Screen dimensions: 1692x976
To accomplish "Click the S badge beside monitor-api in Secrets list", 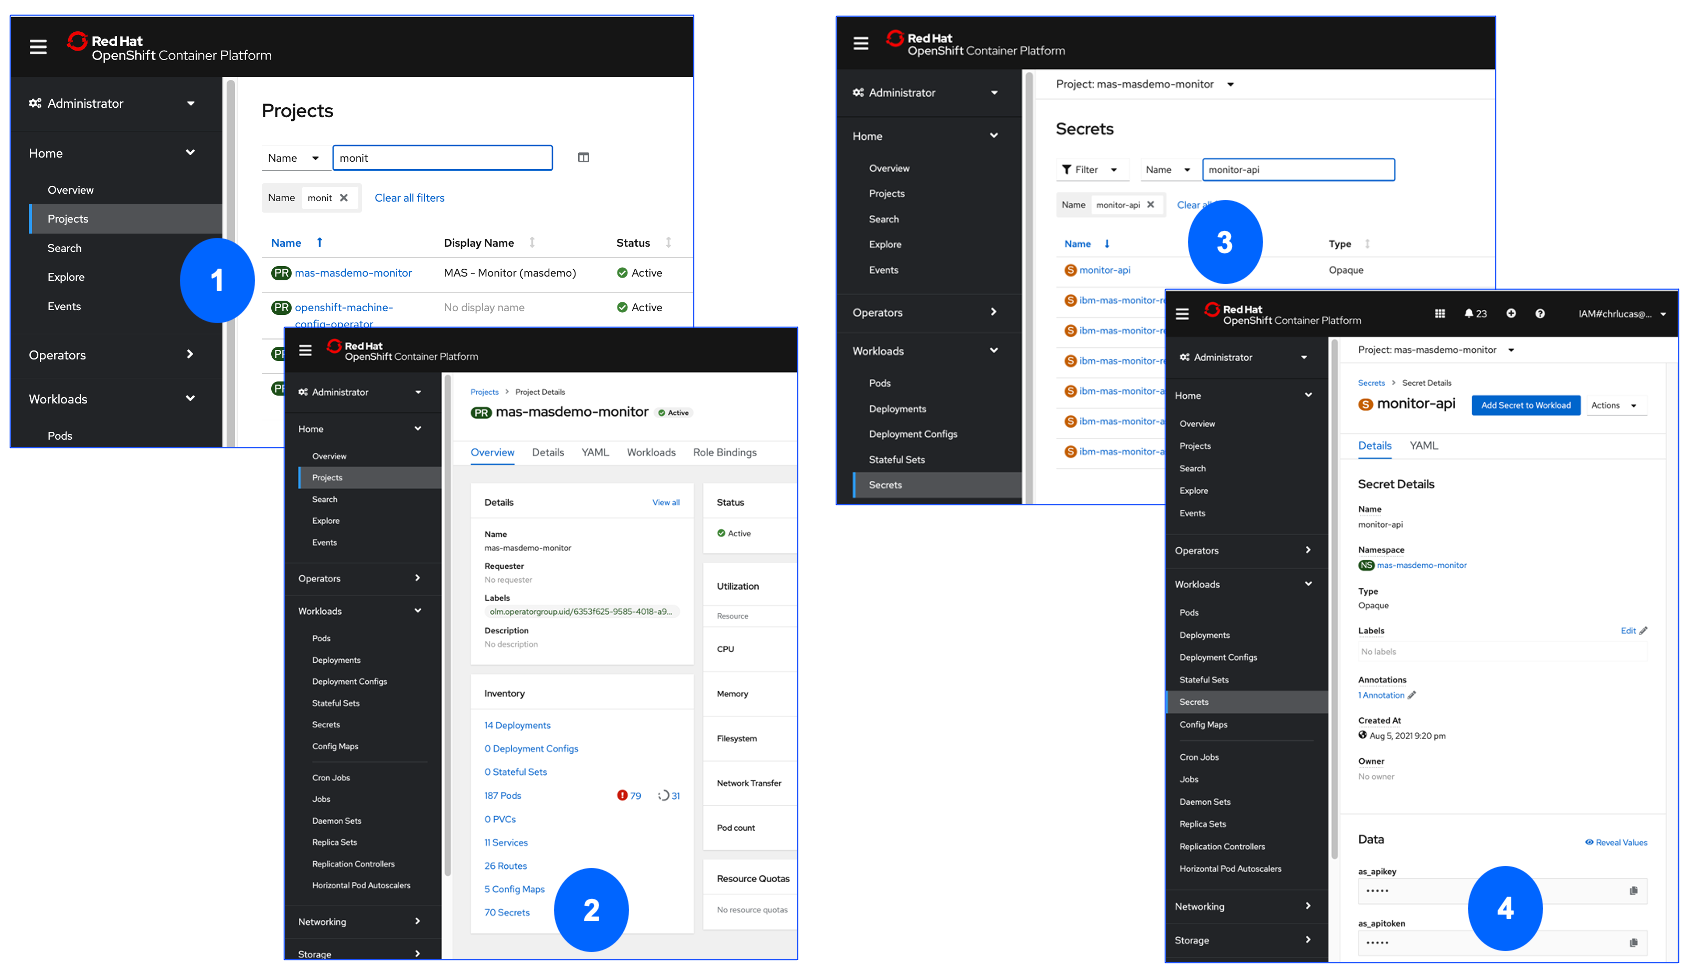I will click(x=1071, y=270).
